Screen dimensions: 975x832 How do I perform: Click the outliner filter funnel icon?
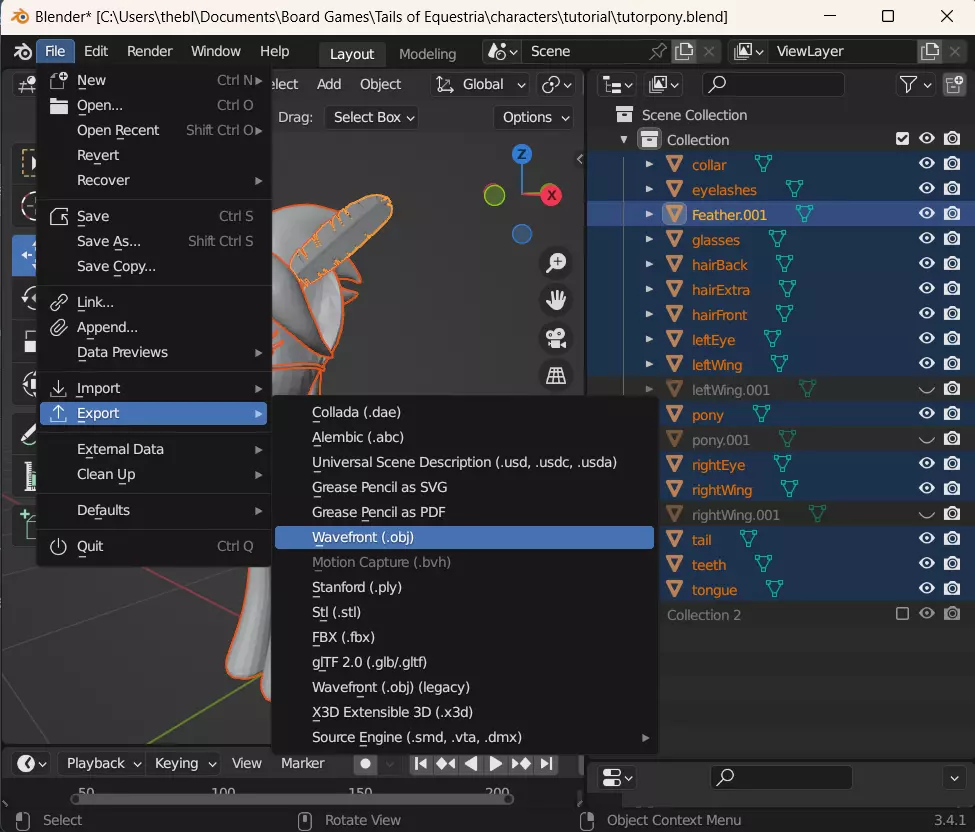909,85
